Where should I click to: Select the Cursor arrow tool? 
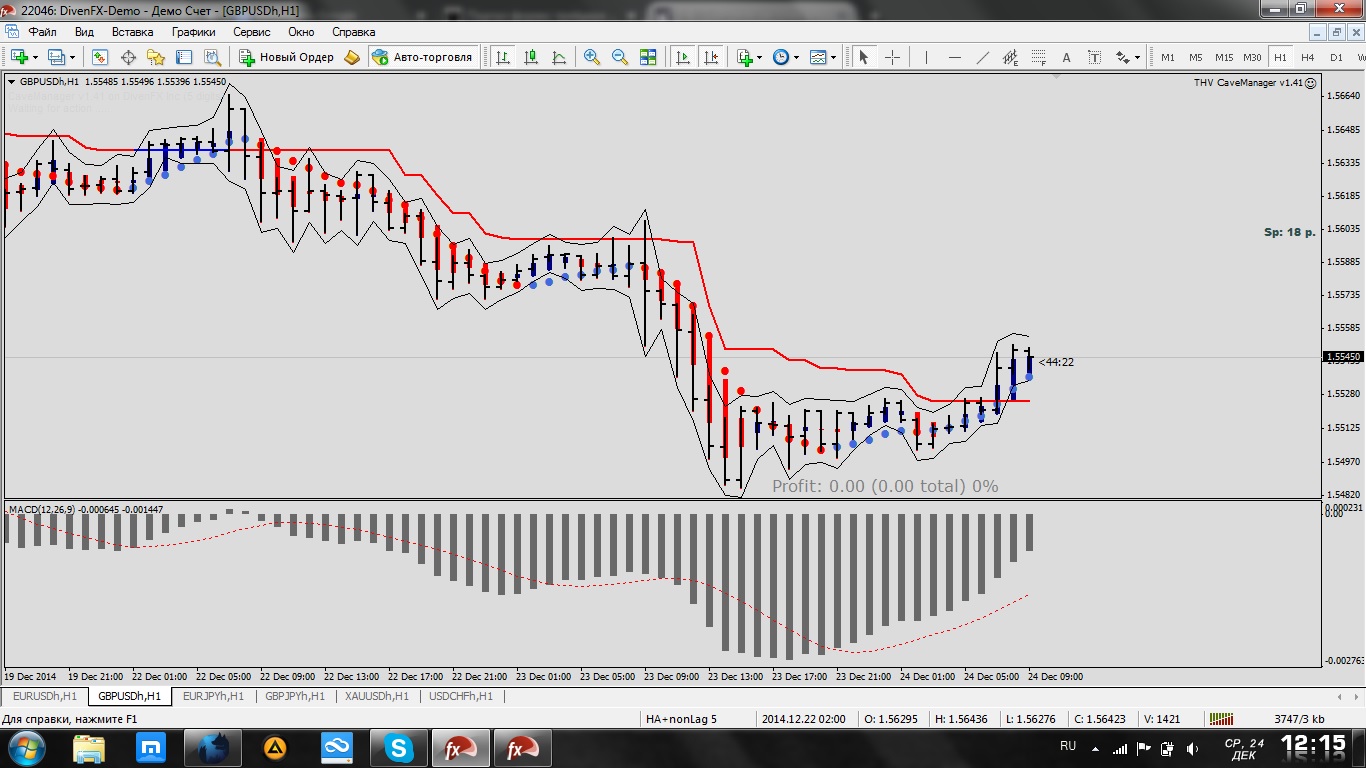[863, 57]
